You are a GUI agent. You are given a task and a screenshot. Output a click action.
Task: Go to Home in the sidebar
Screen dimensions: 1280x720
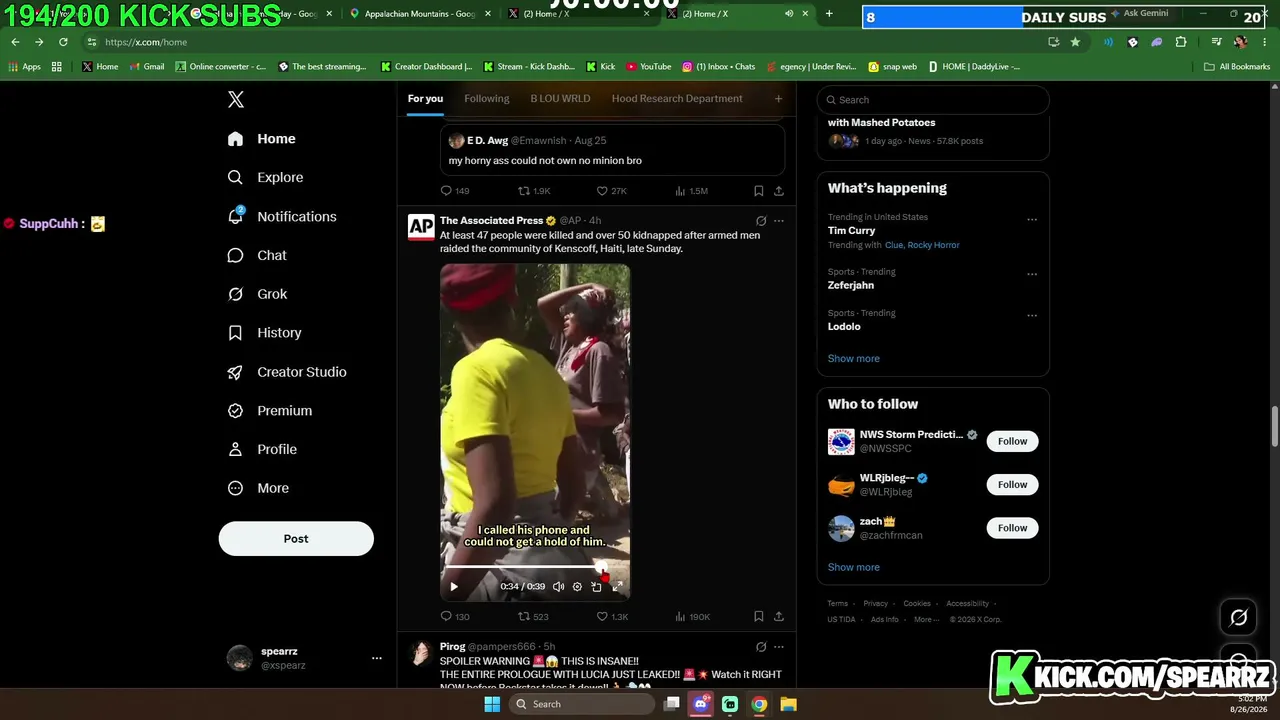[261, 139]
